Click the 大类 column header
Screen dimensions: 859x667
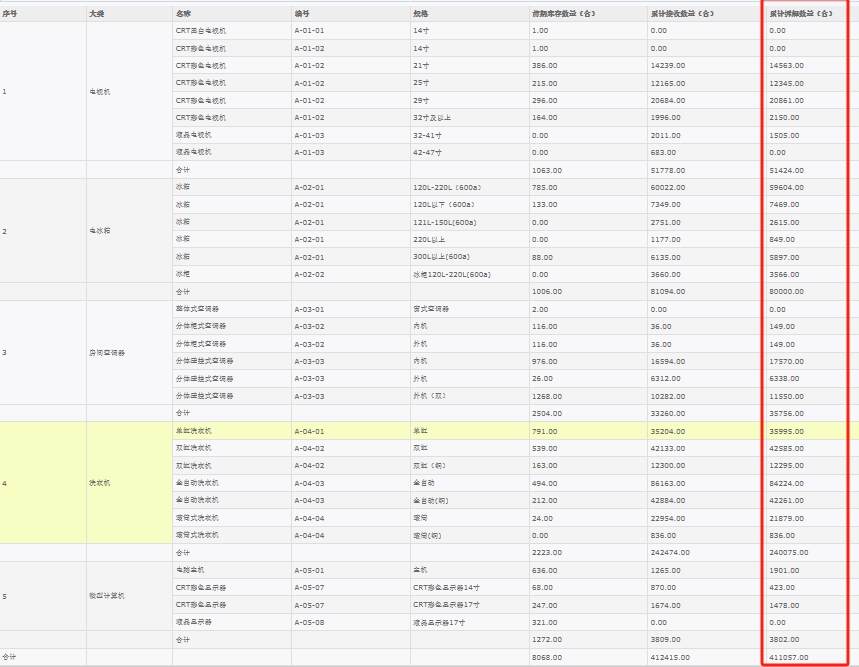(97, 14)
